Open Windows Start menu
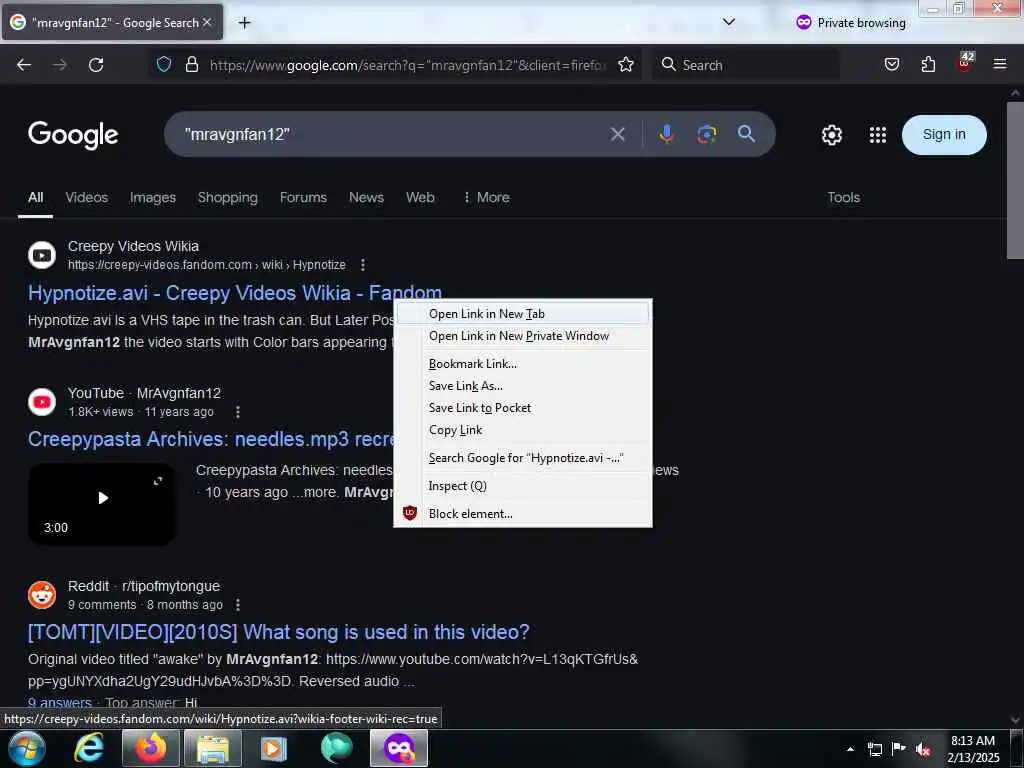 coord(26,748)
